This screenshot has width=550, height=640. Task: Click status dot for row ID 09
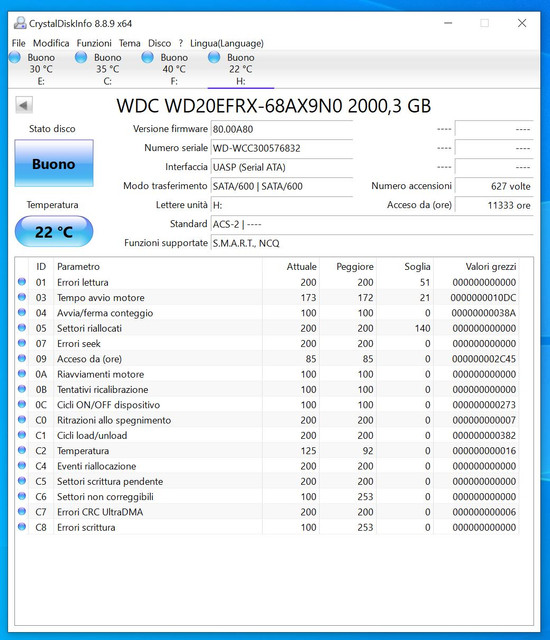tap(22, 358)
